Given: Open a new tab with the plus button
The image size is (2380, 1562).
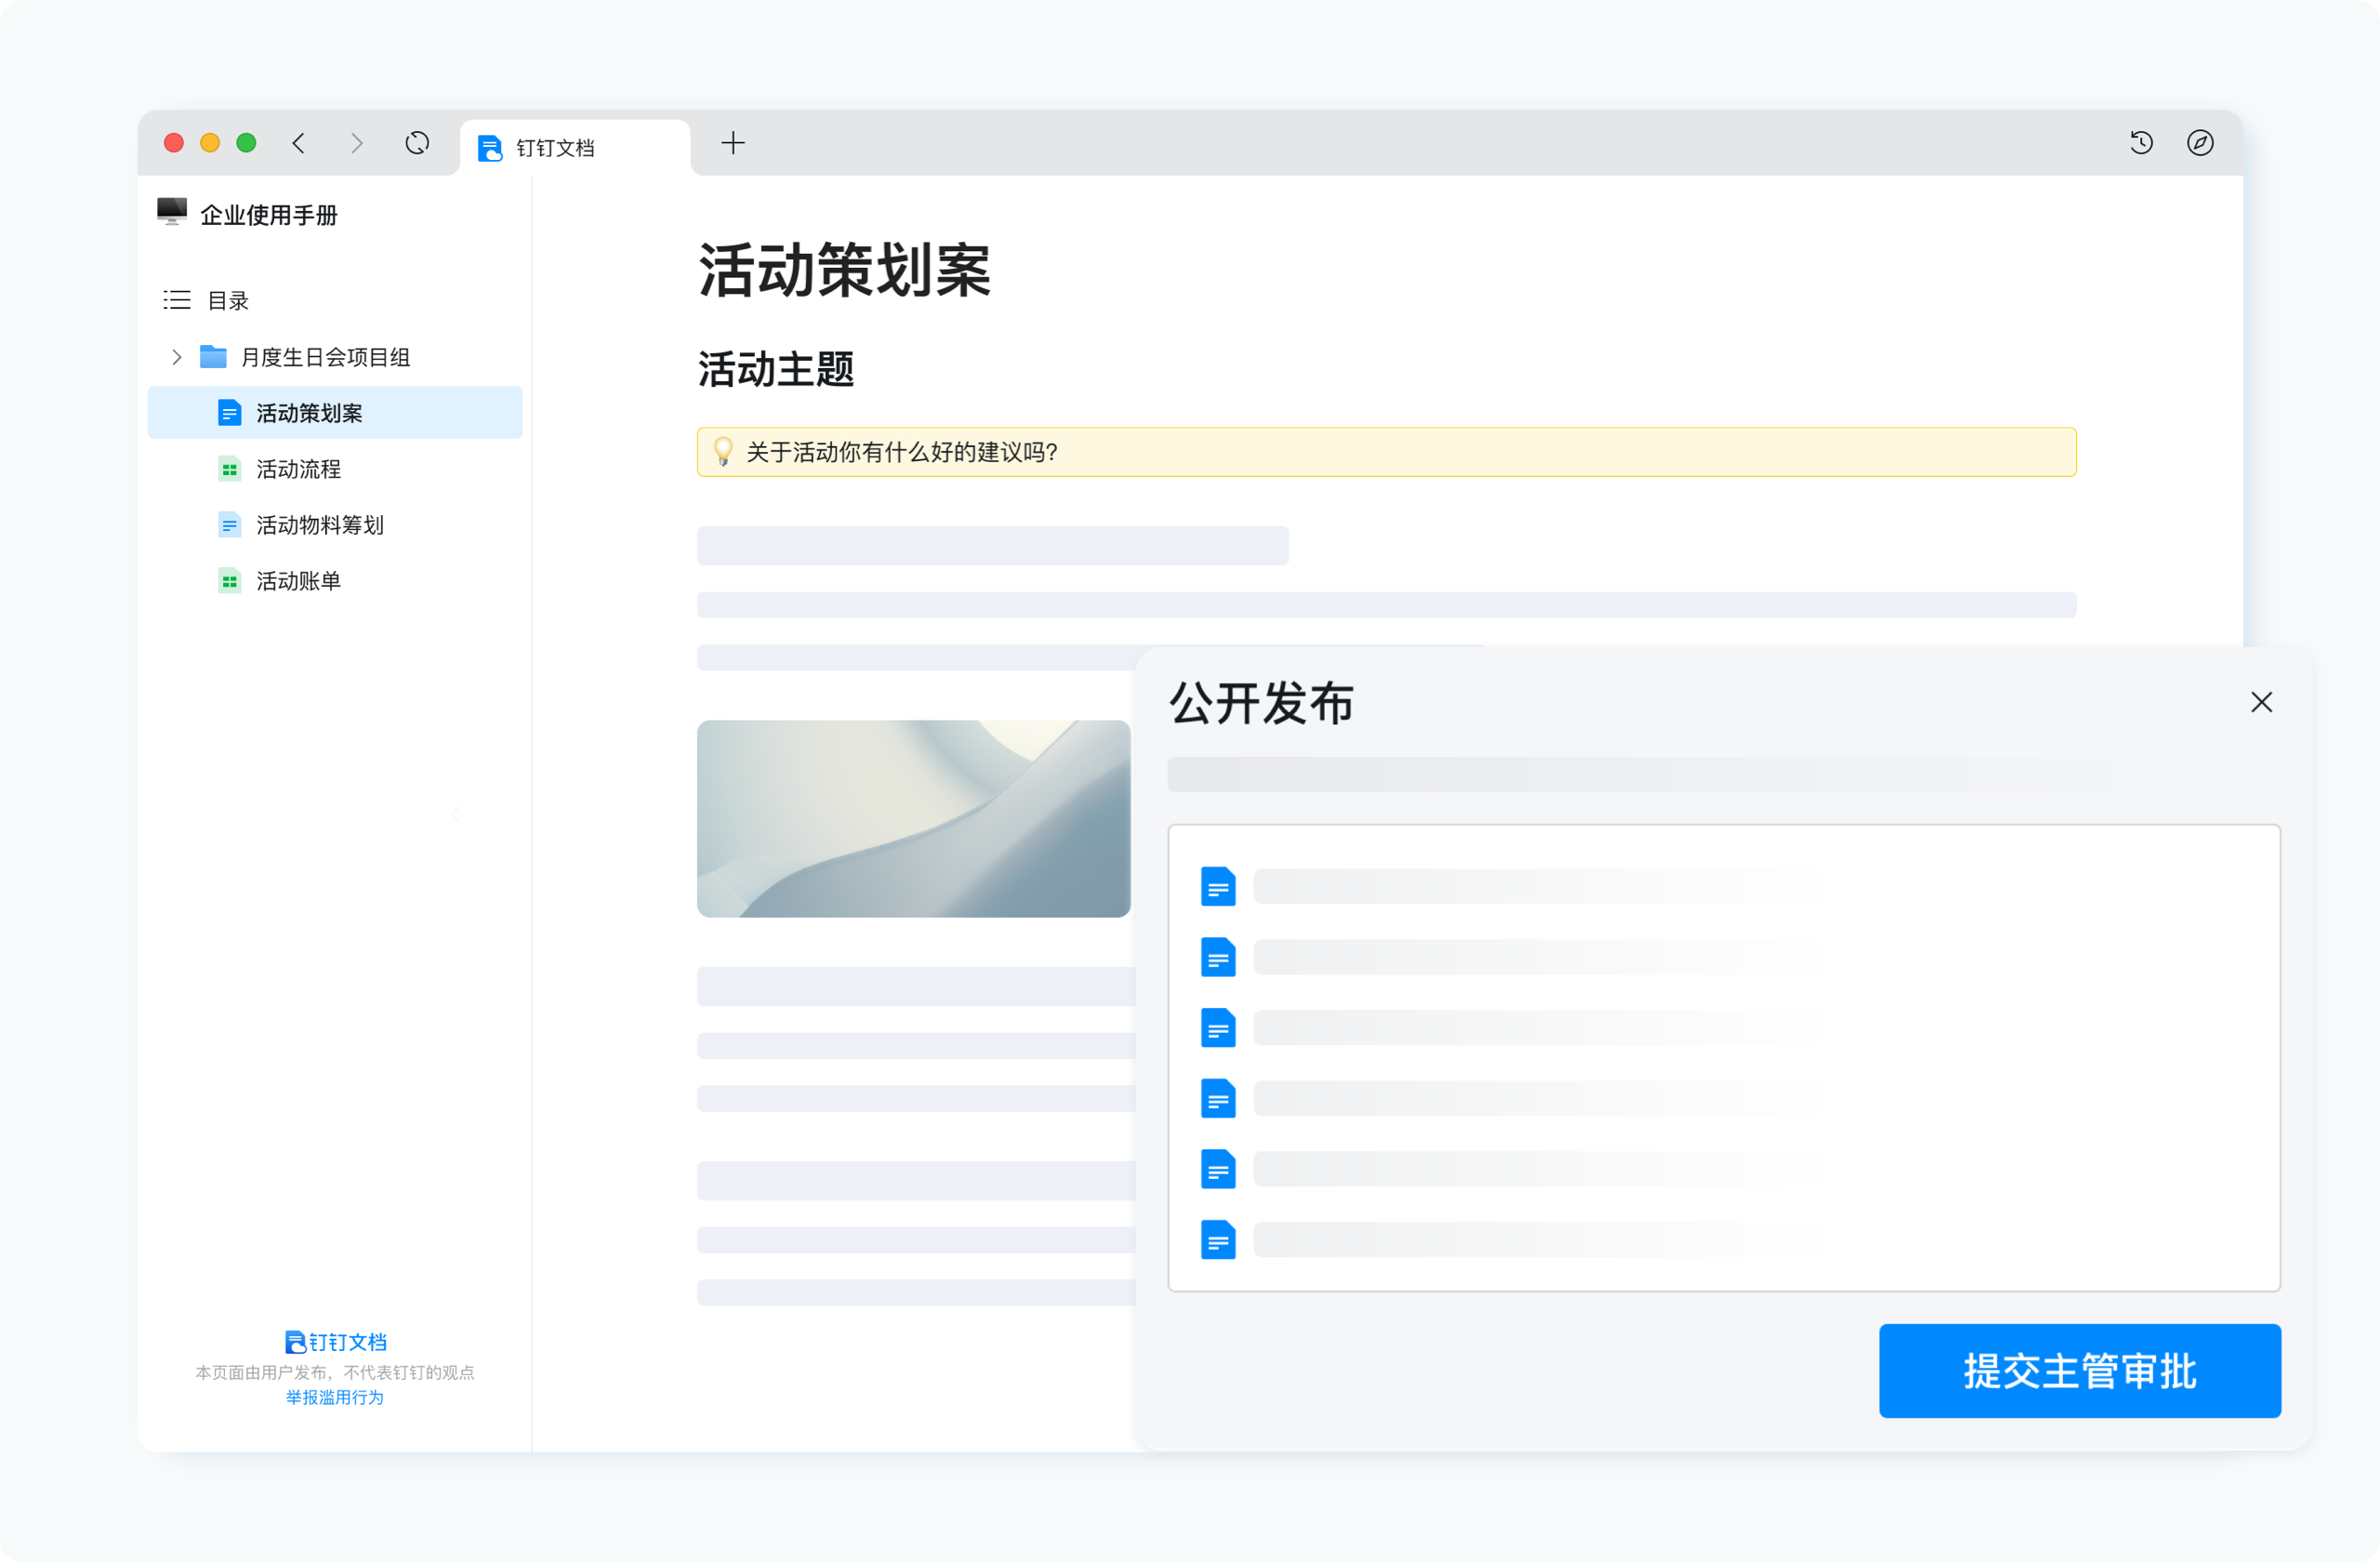Looking at the screenshot, I should [733, 143].
